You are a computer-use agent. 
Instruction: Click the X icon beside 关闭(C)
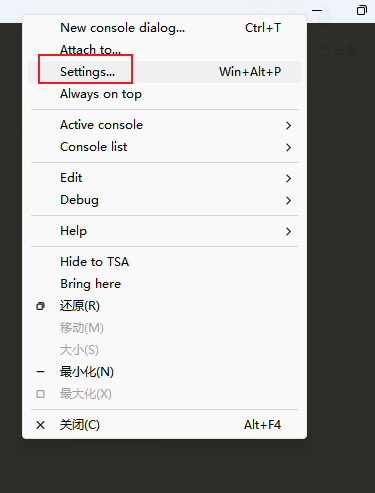(x=40, y=425)
